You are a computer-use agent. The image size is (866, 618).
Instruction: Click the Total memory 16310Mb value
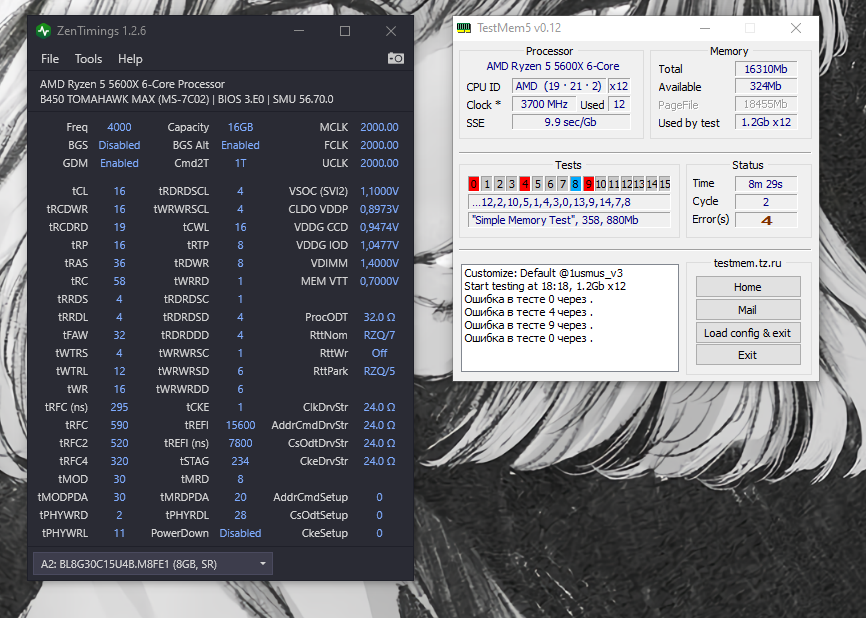coord(766,69)
